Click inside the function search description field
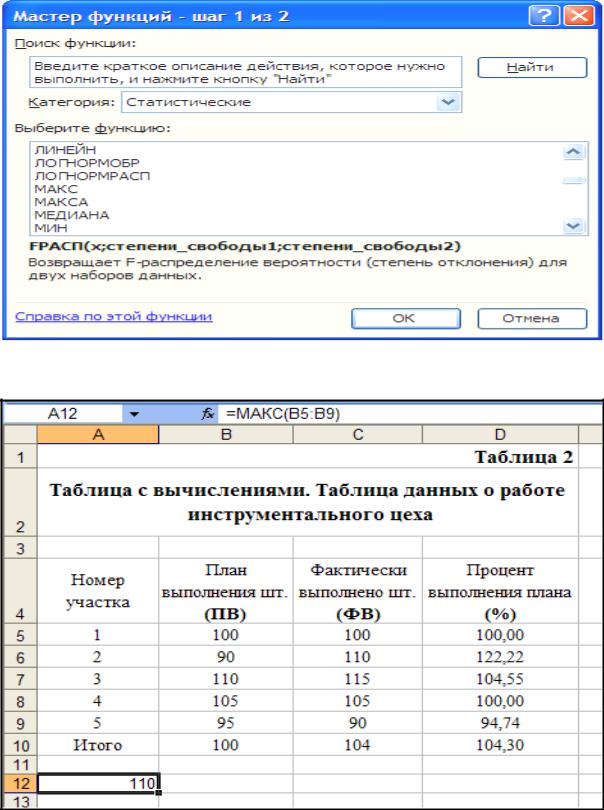This screenshot has width=604, height=810. pos(245,72)
